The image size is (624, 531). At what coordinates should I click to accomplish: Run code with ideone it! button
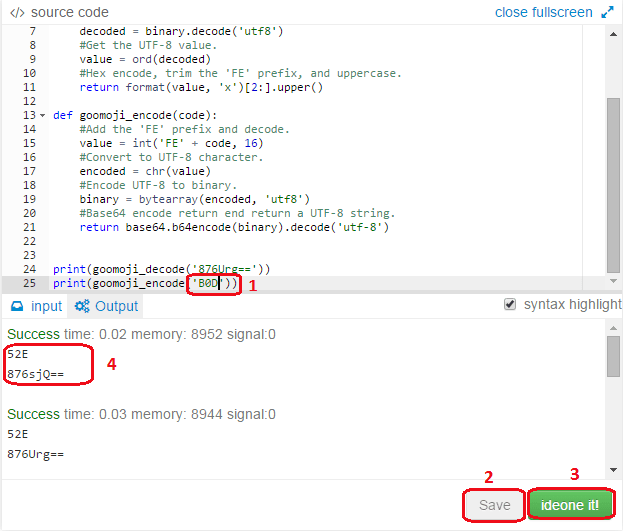tap(570, 505)
